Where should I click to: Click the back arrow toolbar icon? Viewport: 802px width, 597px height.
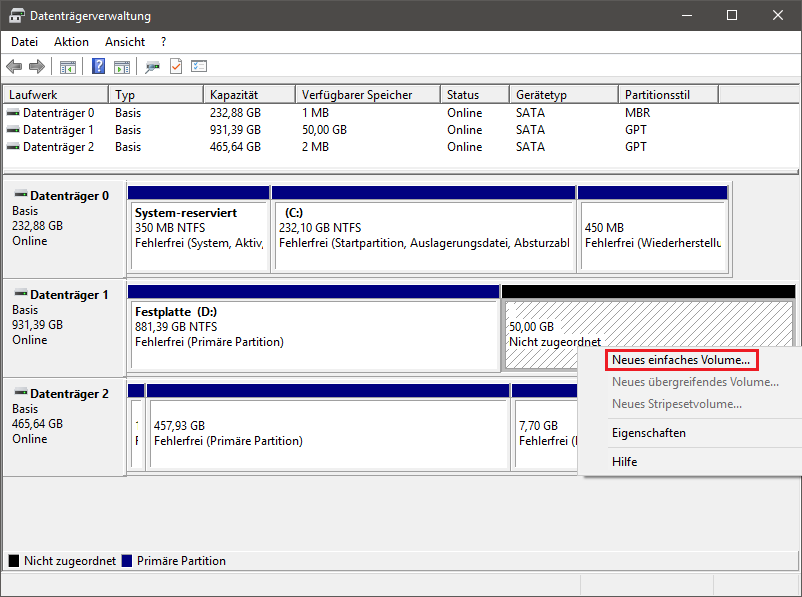pyautogui.click(x=14, y=67)
